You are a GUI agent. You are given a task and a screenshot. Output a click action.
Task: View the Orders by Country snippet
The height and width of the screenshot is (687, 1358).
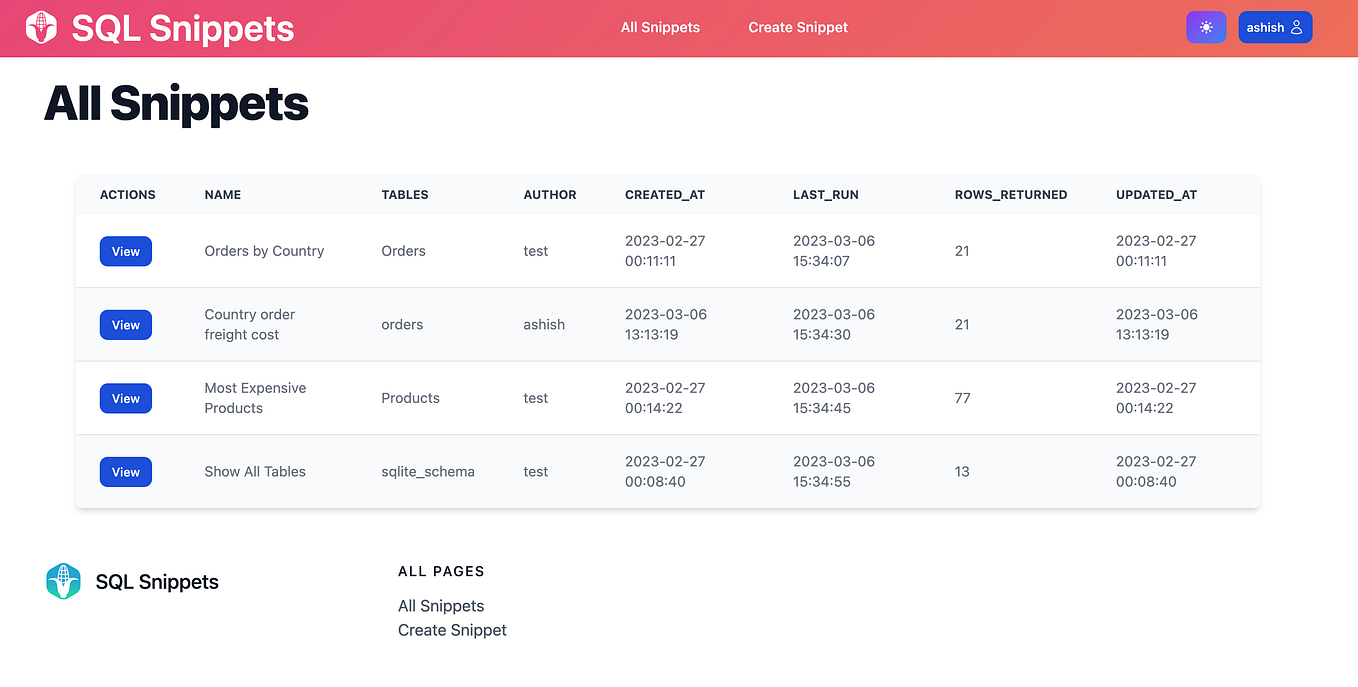pyautogui.click(x=125, y=251)
